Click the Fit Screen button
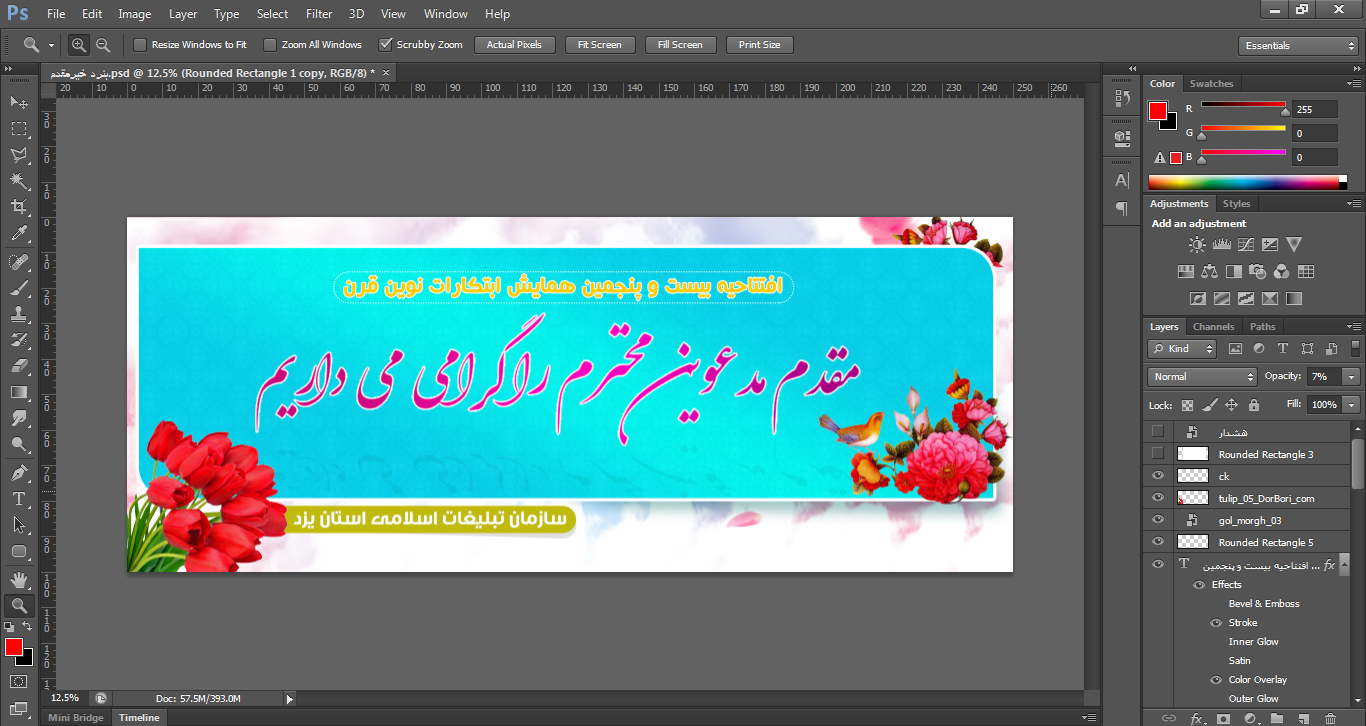1366x726 pixels. pyautogui.click(x=600, y=45)
